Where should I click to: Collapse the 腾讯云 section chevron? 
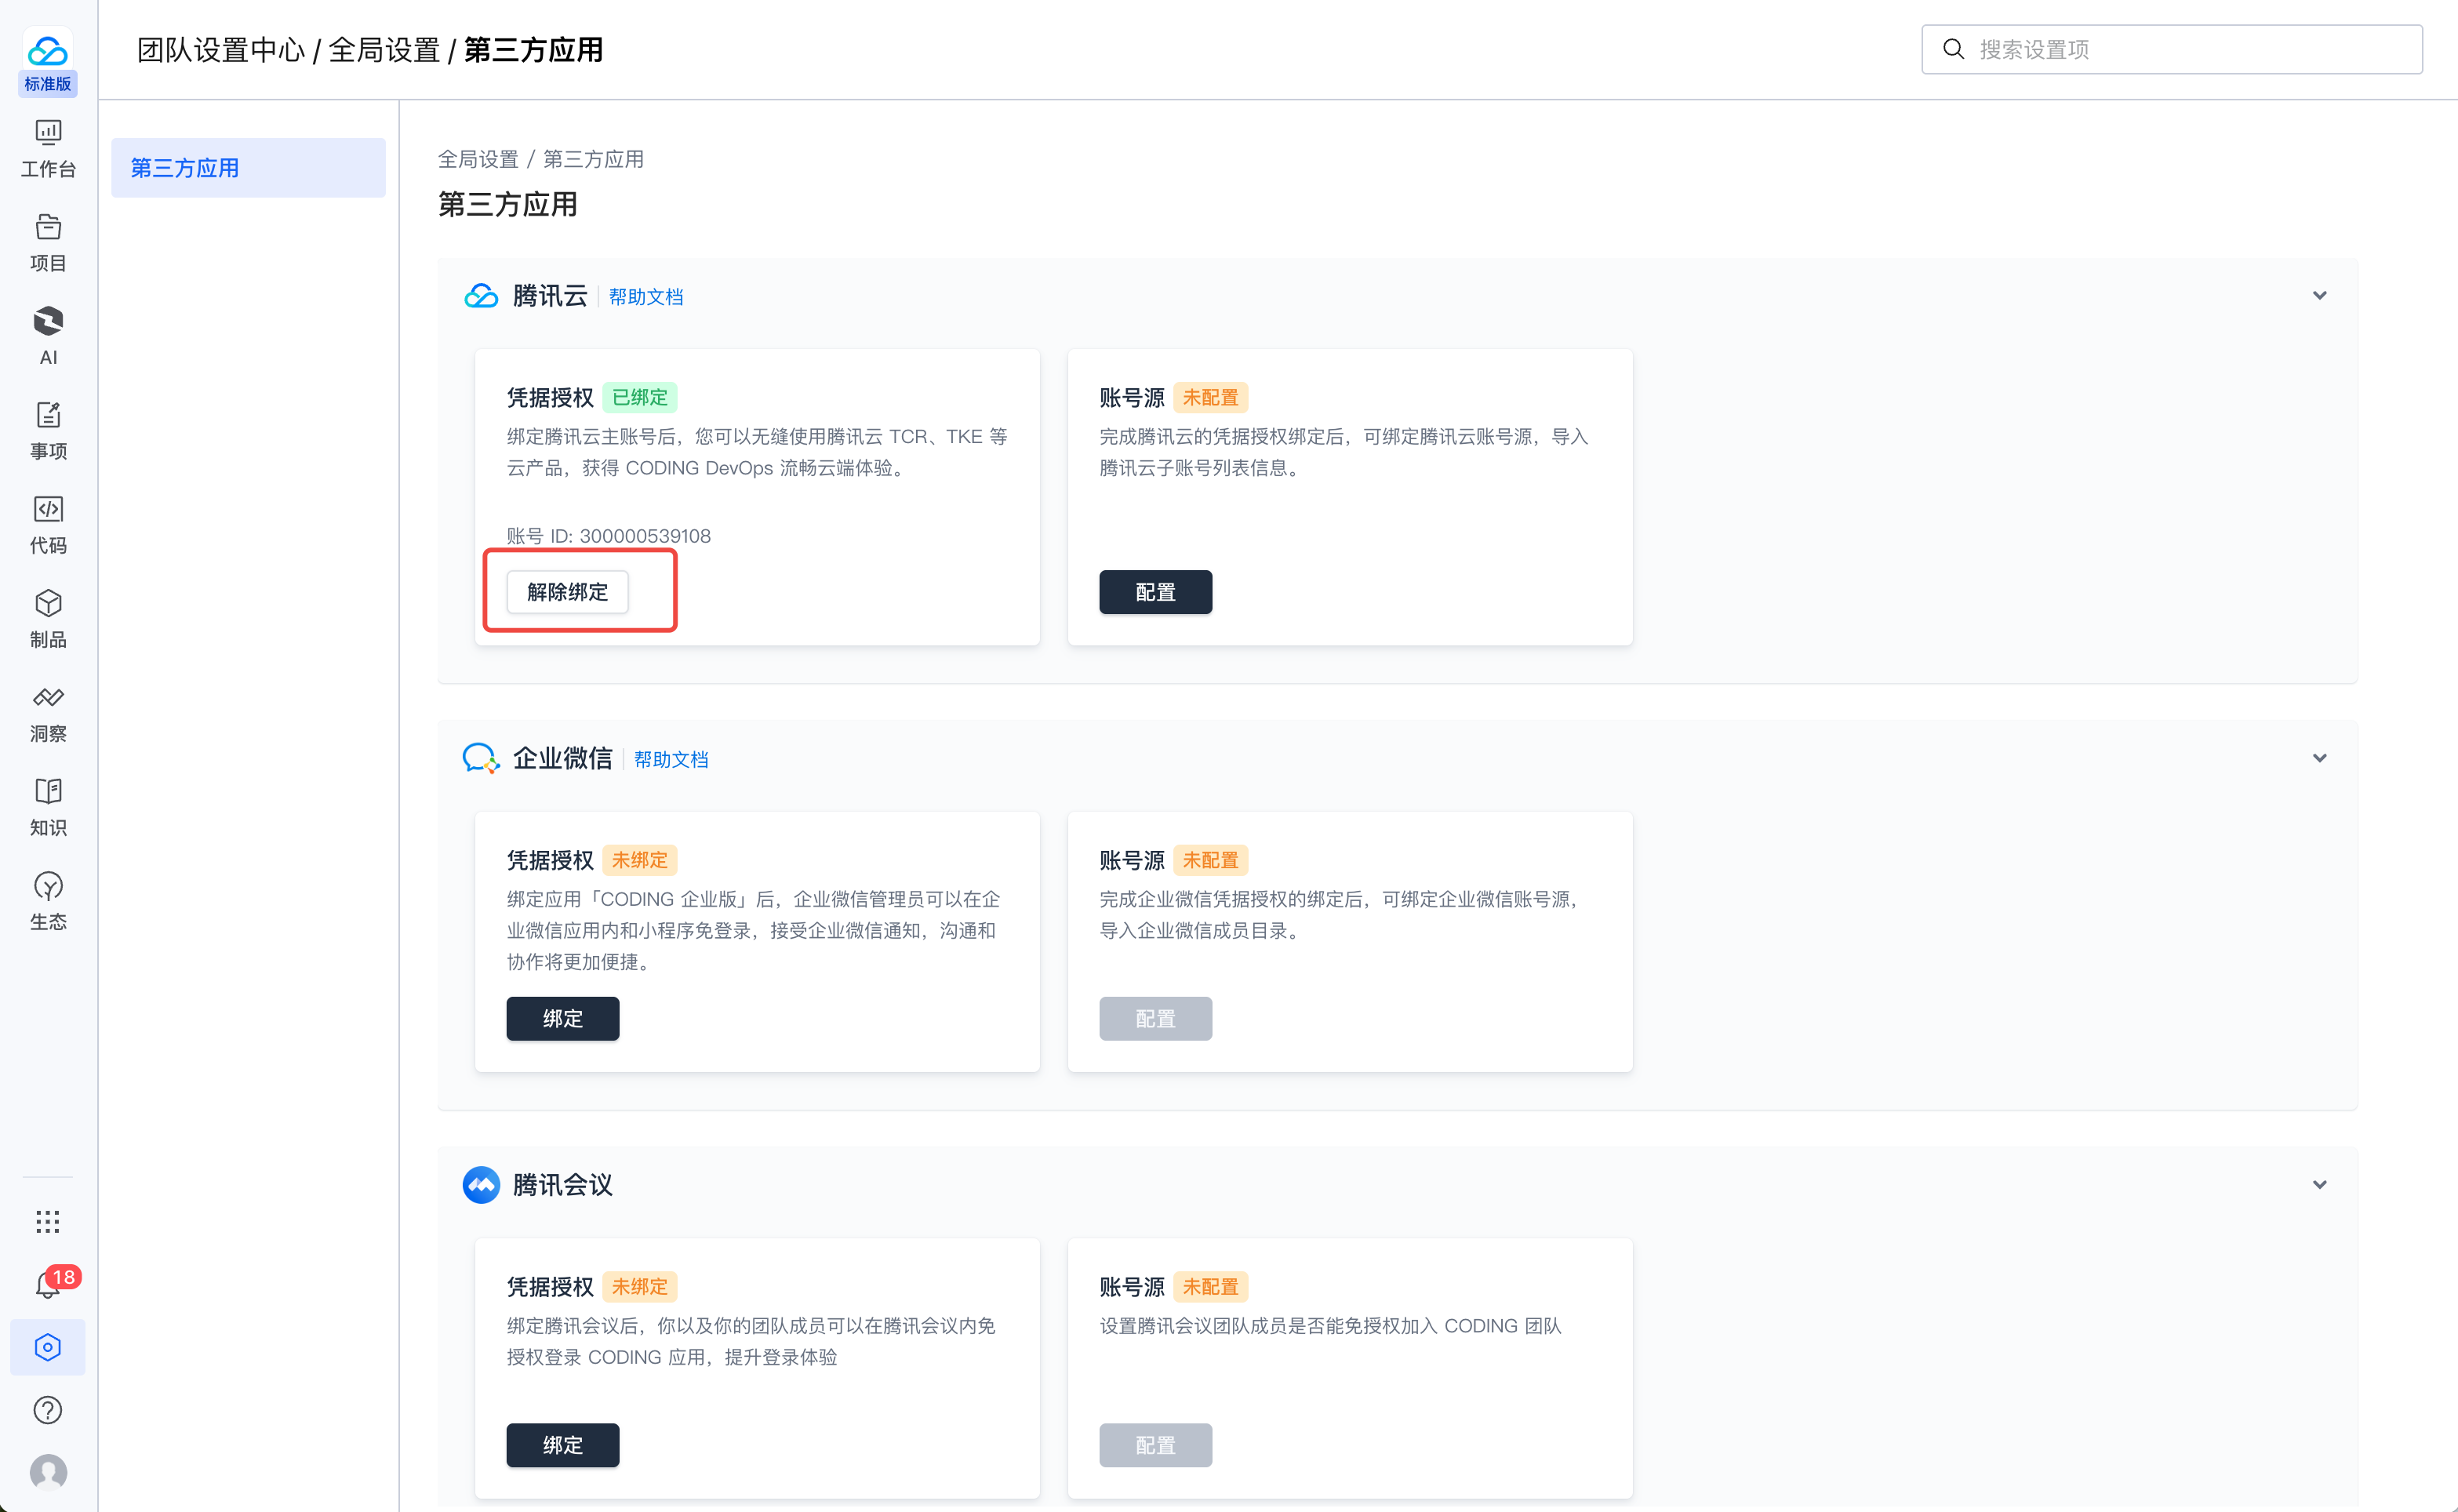(x=2320, y=296)
